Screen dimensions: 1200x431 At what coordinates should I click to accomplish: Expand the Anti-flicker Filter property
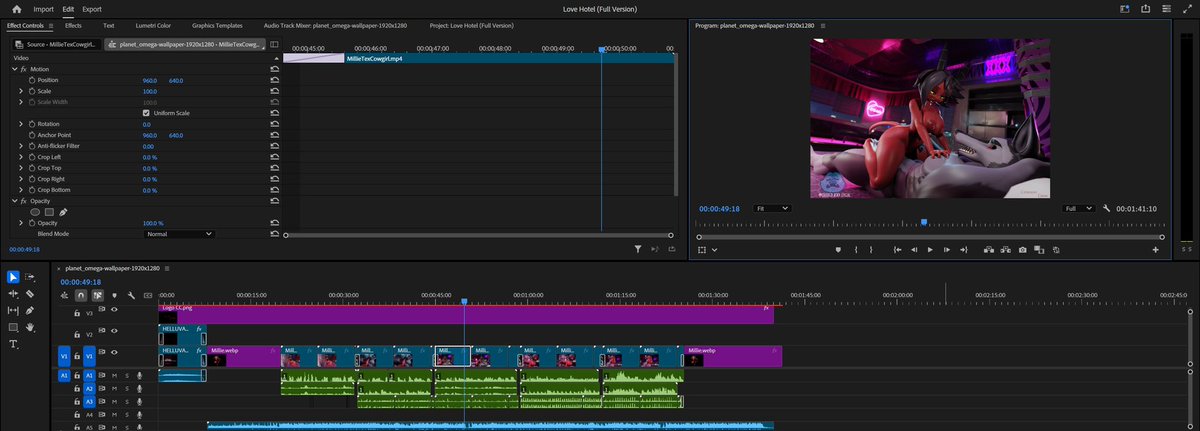pyautogui.click(x=21, y=146)
